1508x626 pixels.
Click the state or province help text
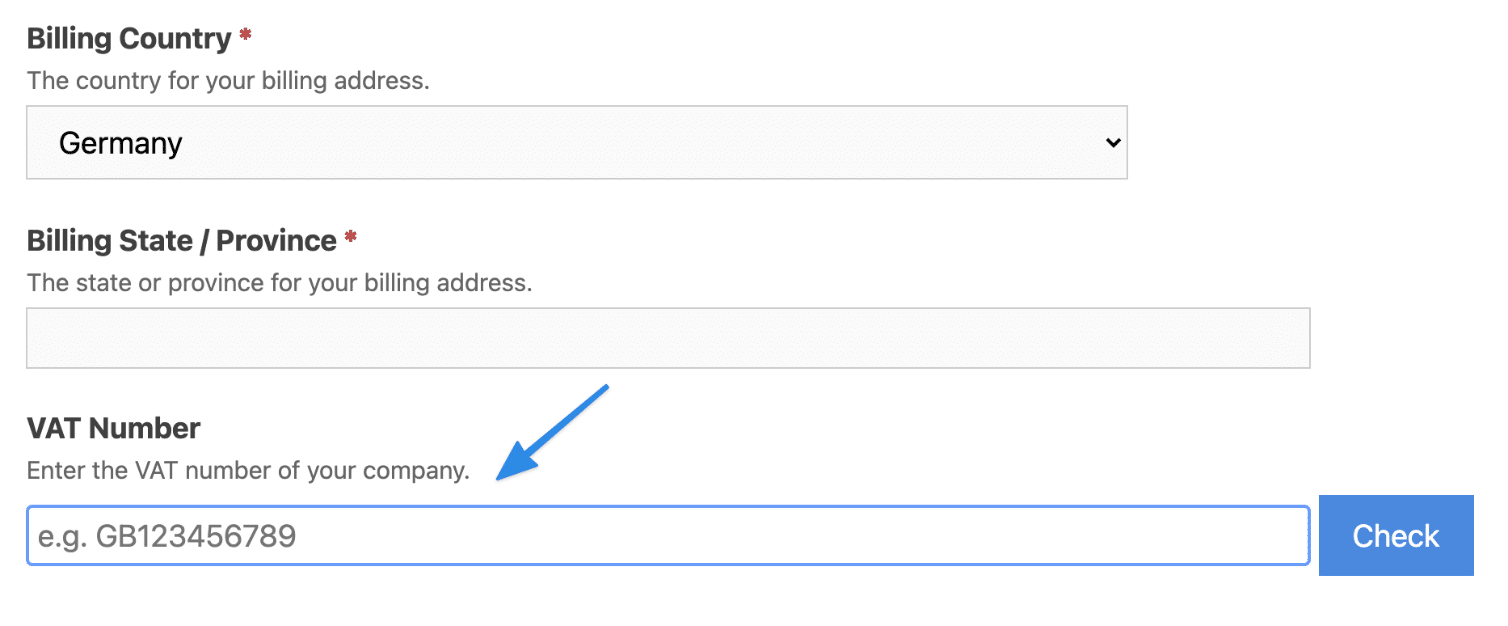[x=279, y=282]
